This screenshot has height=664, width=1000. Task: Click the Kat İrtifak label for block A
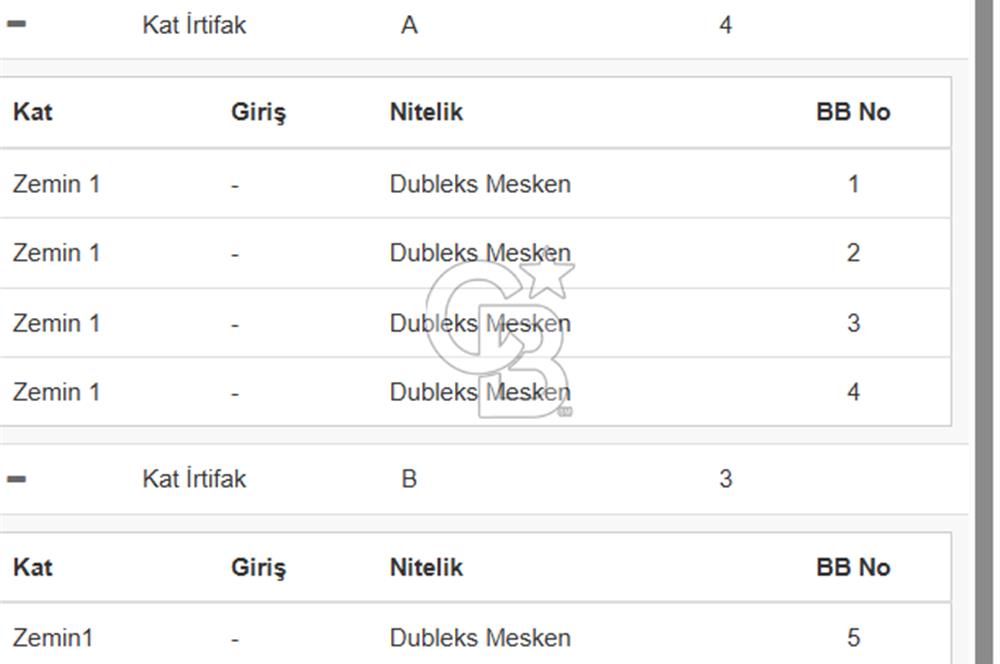194,26
